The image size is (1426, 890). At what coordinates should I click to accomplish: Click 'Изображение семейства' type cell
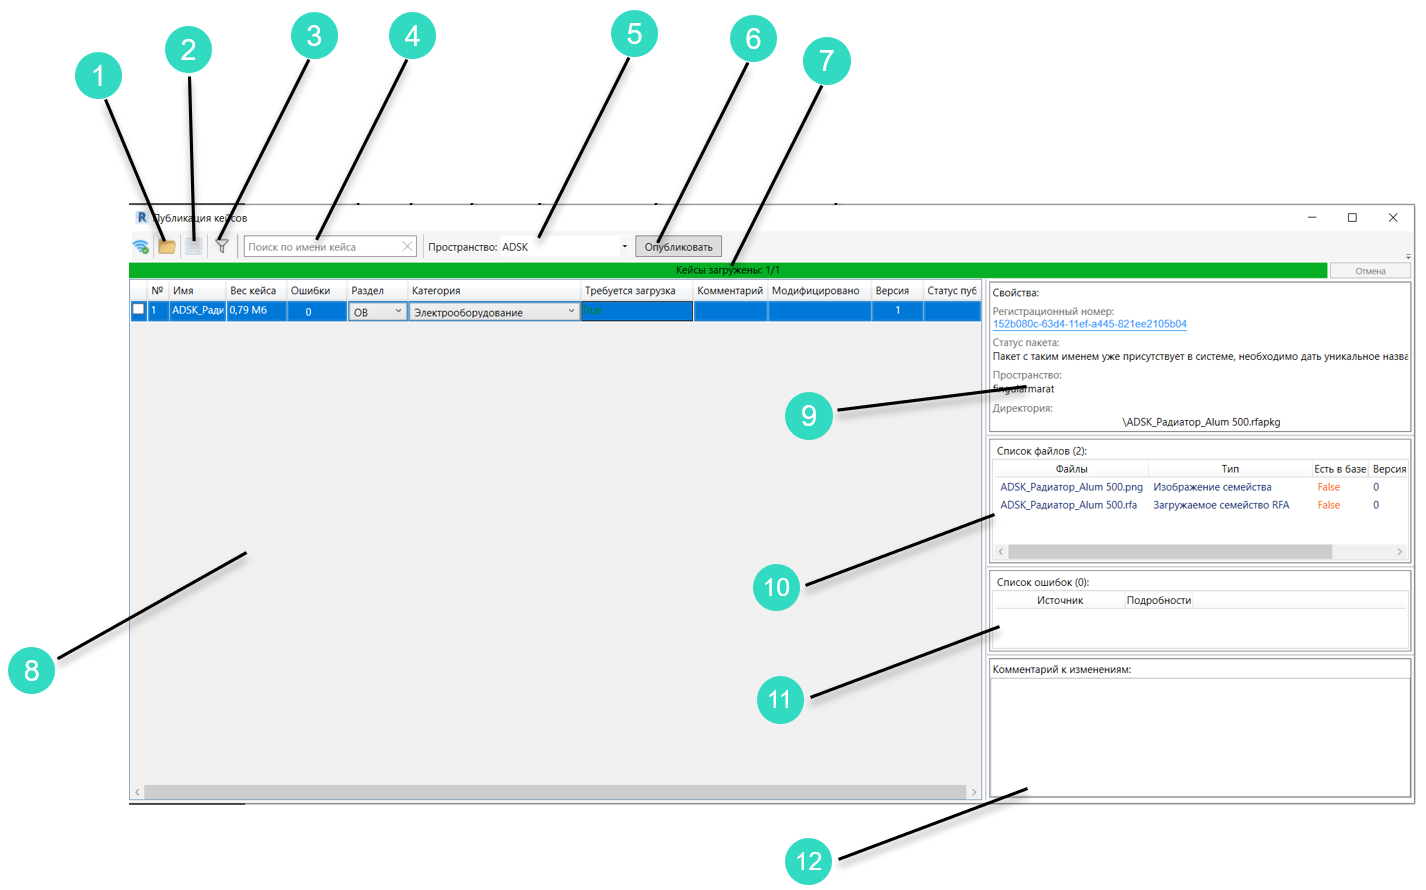click(x=1212, y=487)
